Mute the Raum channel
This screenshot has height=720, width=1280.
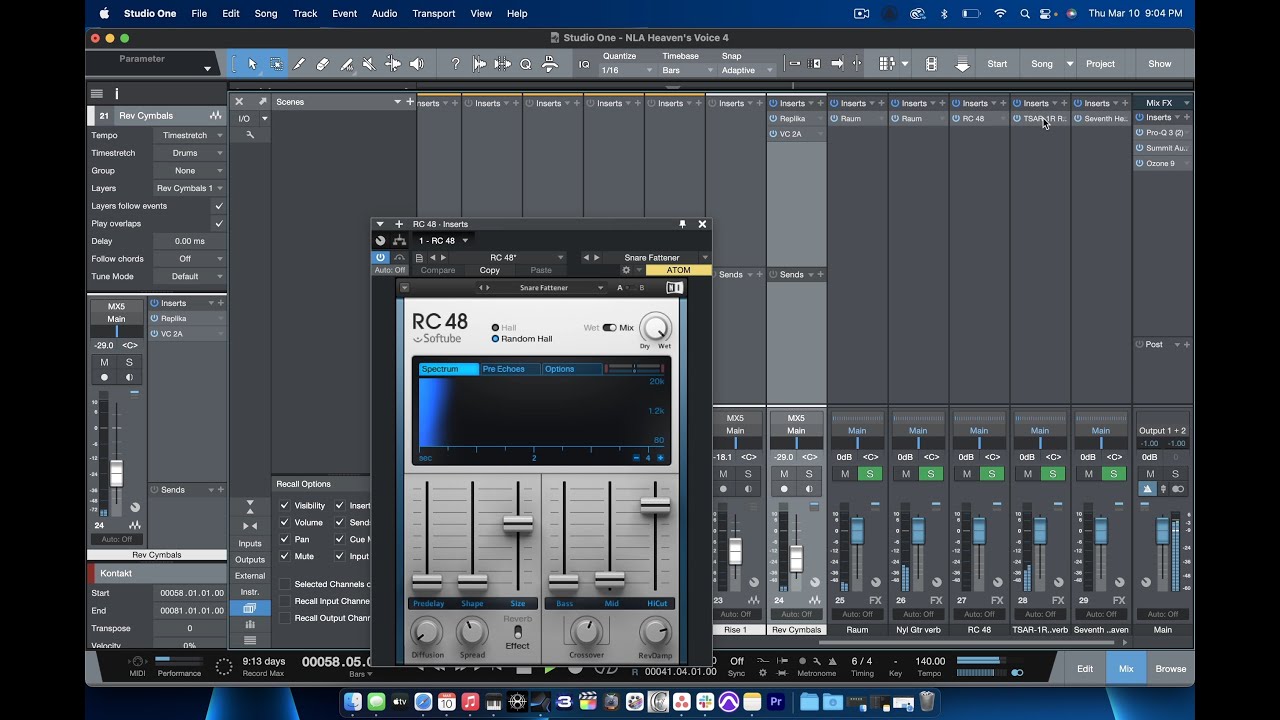[x=845, y=474]
